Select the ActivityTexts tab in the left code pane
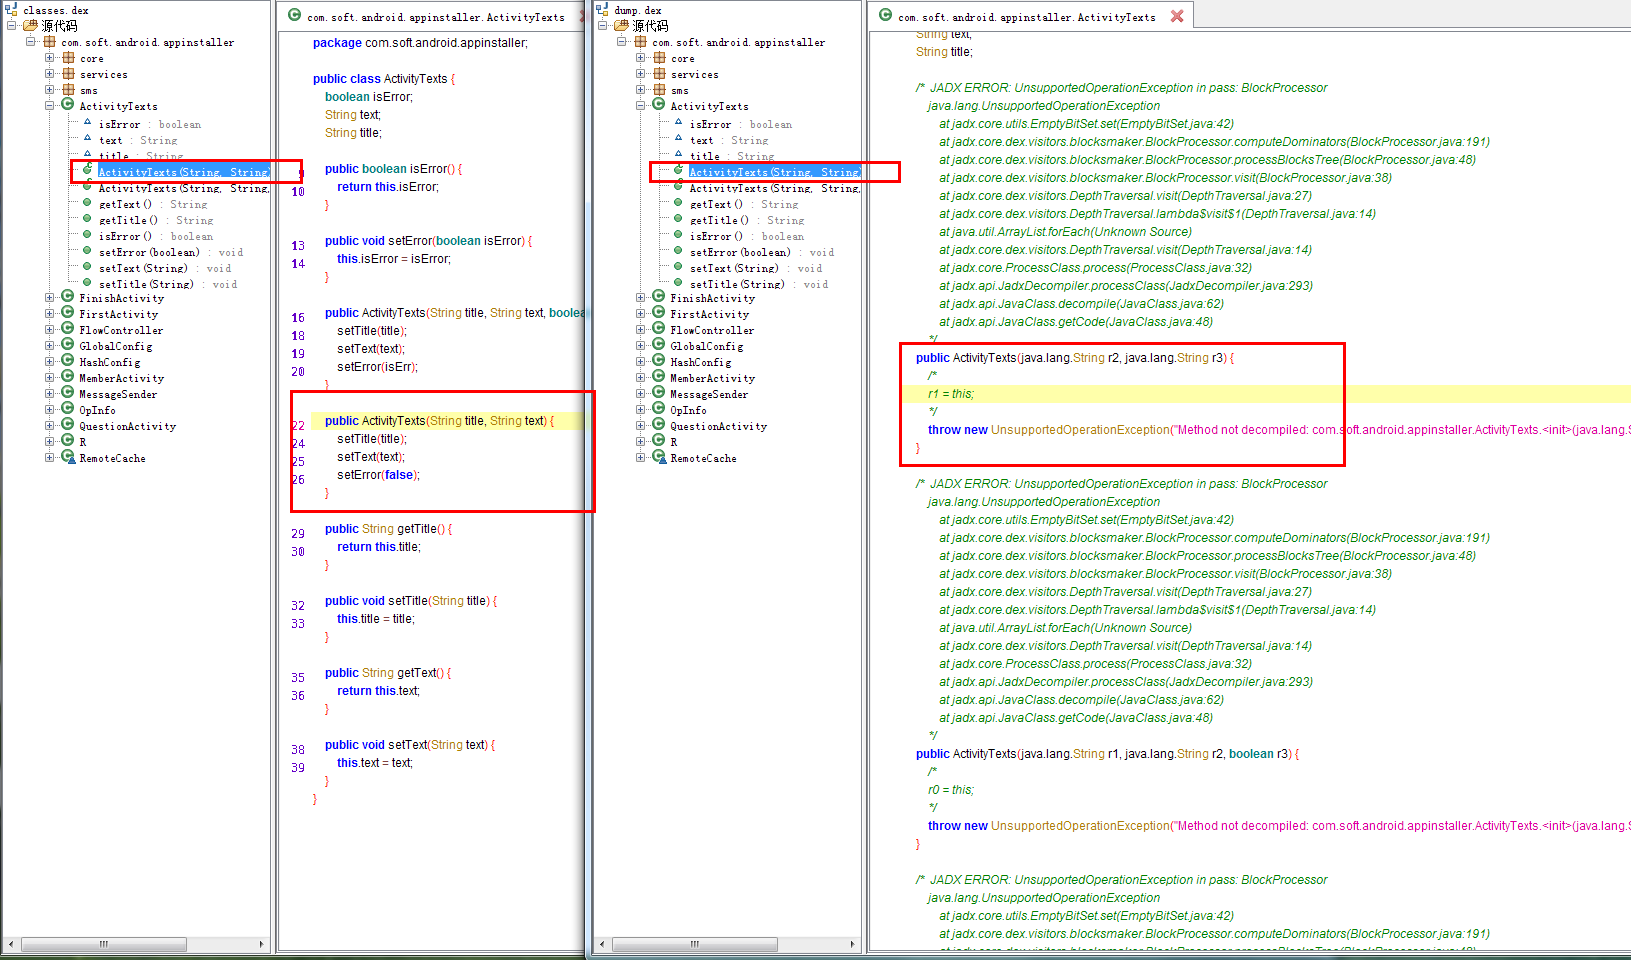The height and width of the screenshot is (960, 1631). 434,16
